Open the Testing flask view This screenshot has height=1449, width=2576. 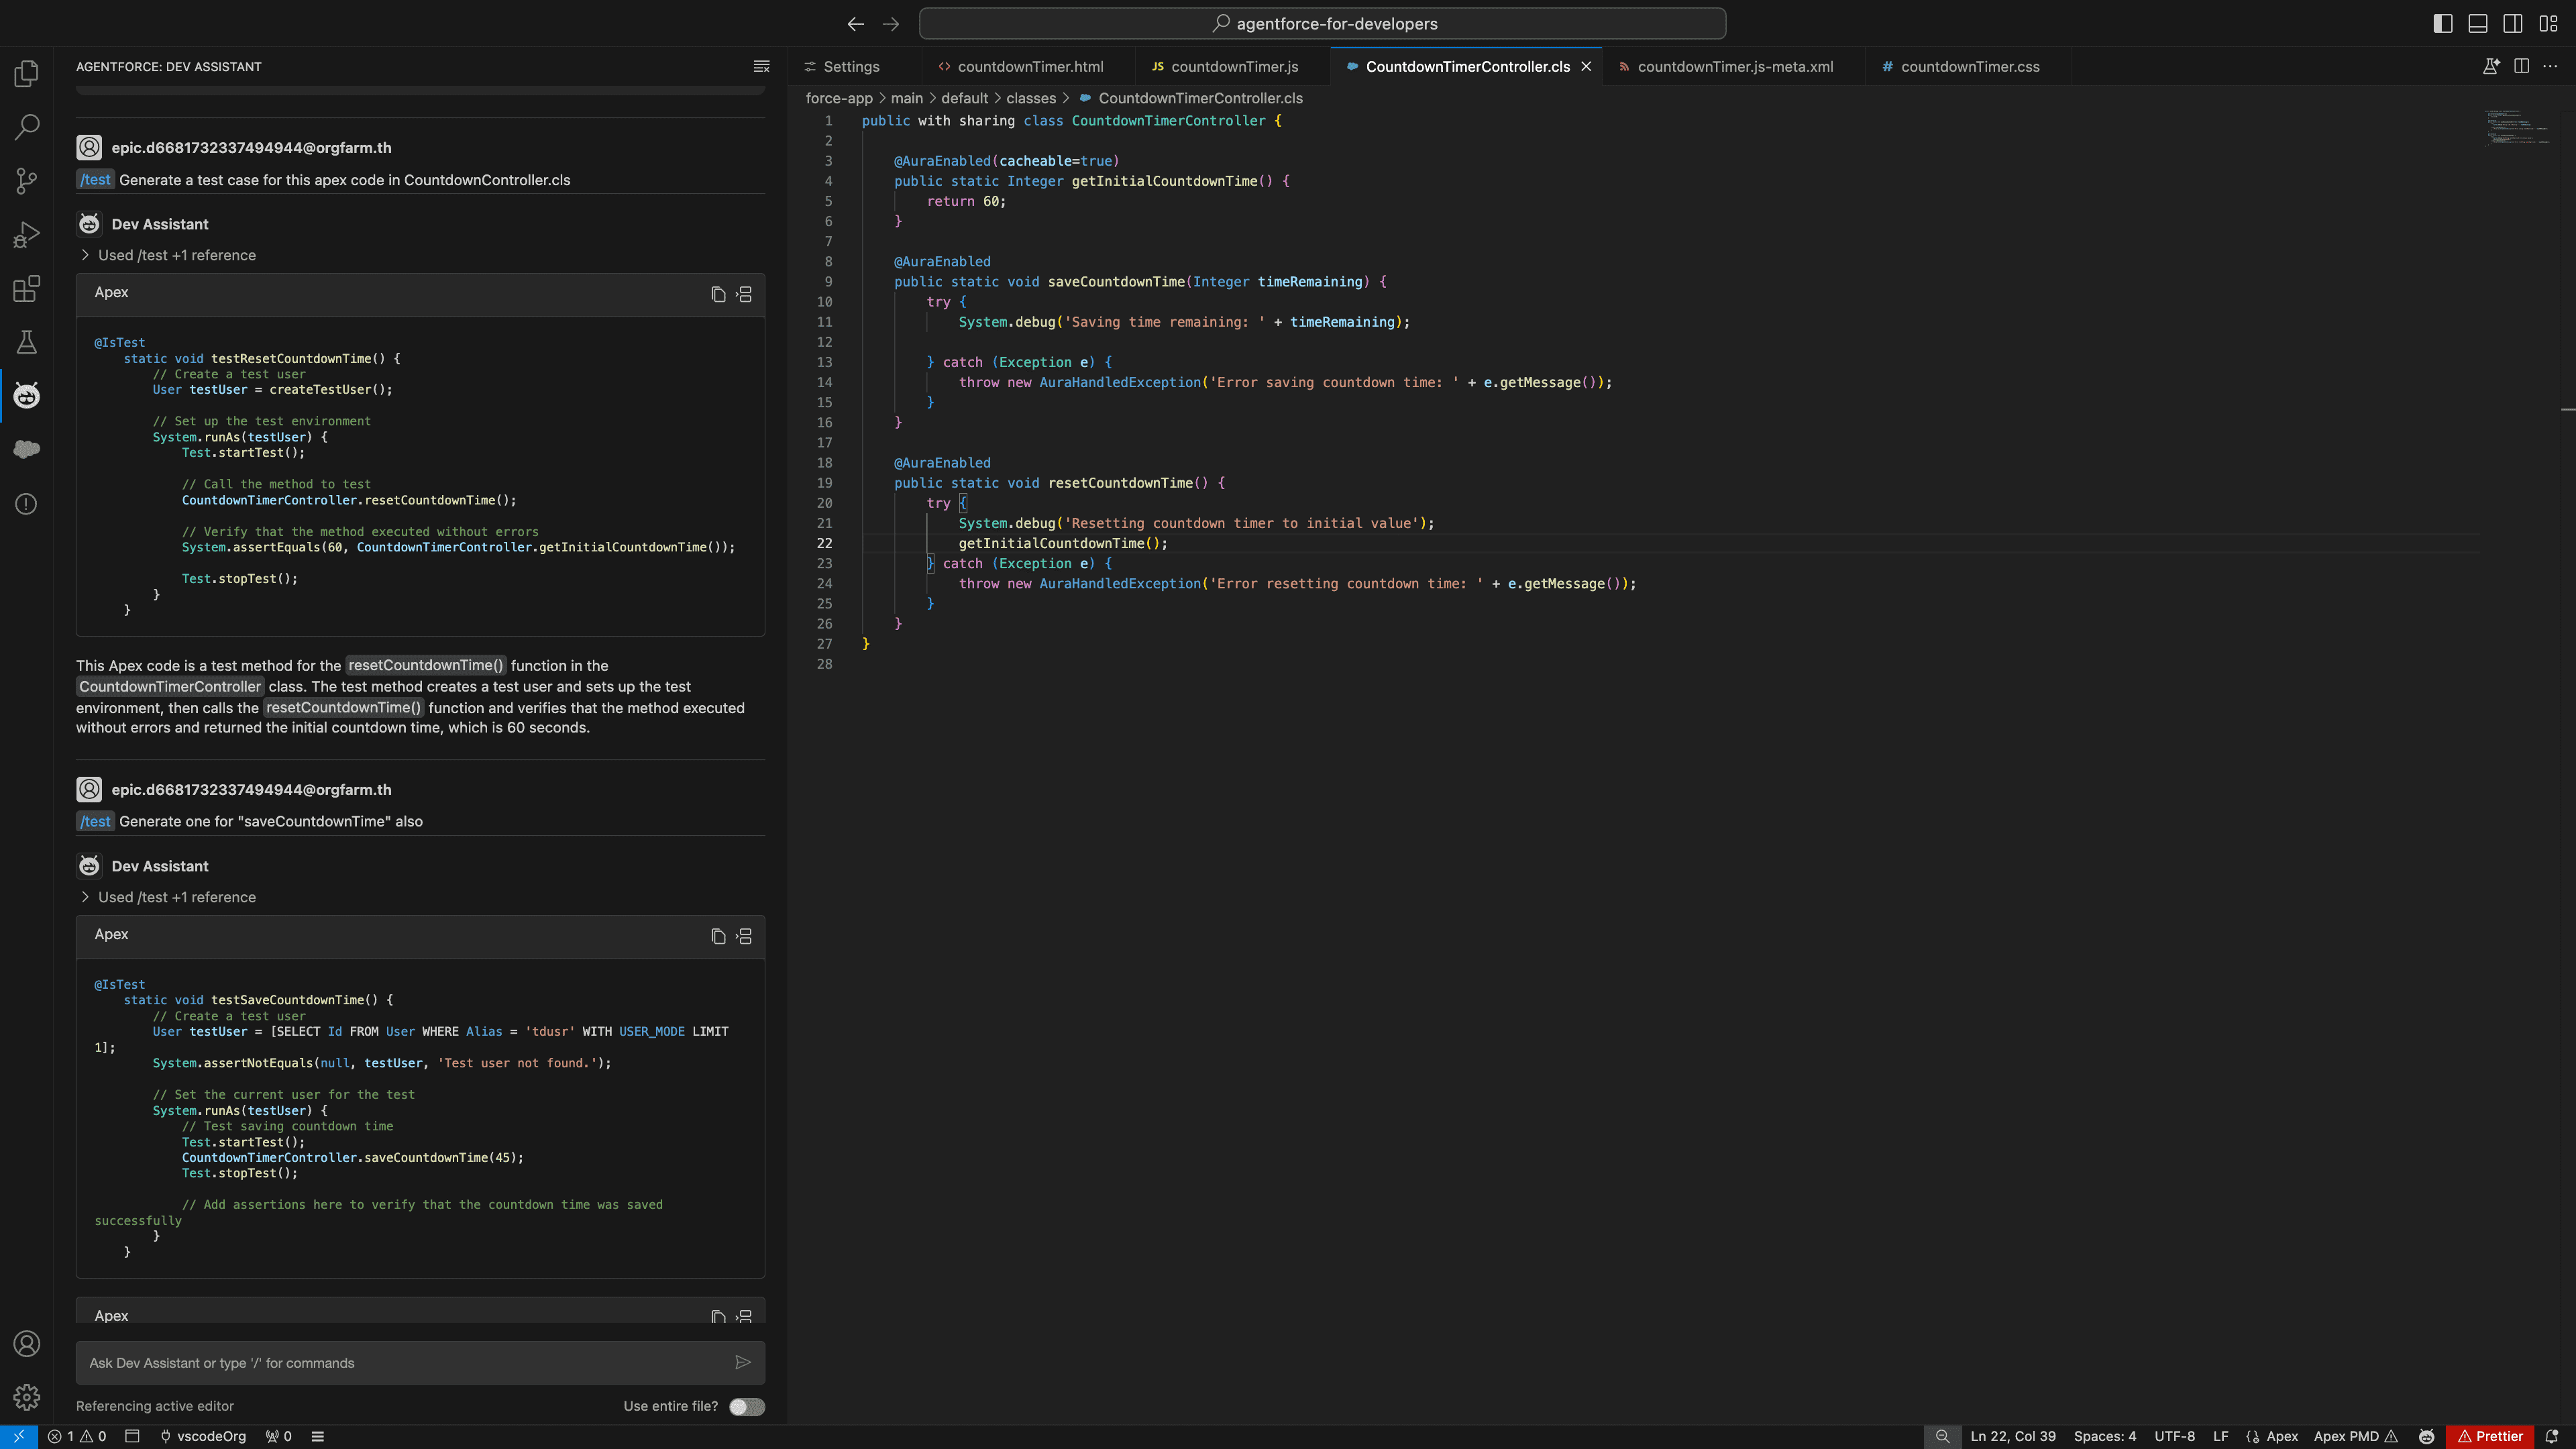coord(27,342)
